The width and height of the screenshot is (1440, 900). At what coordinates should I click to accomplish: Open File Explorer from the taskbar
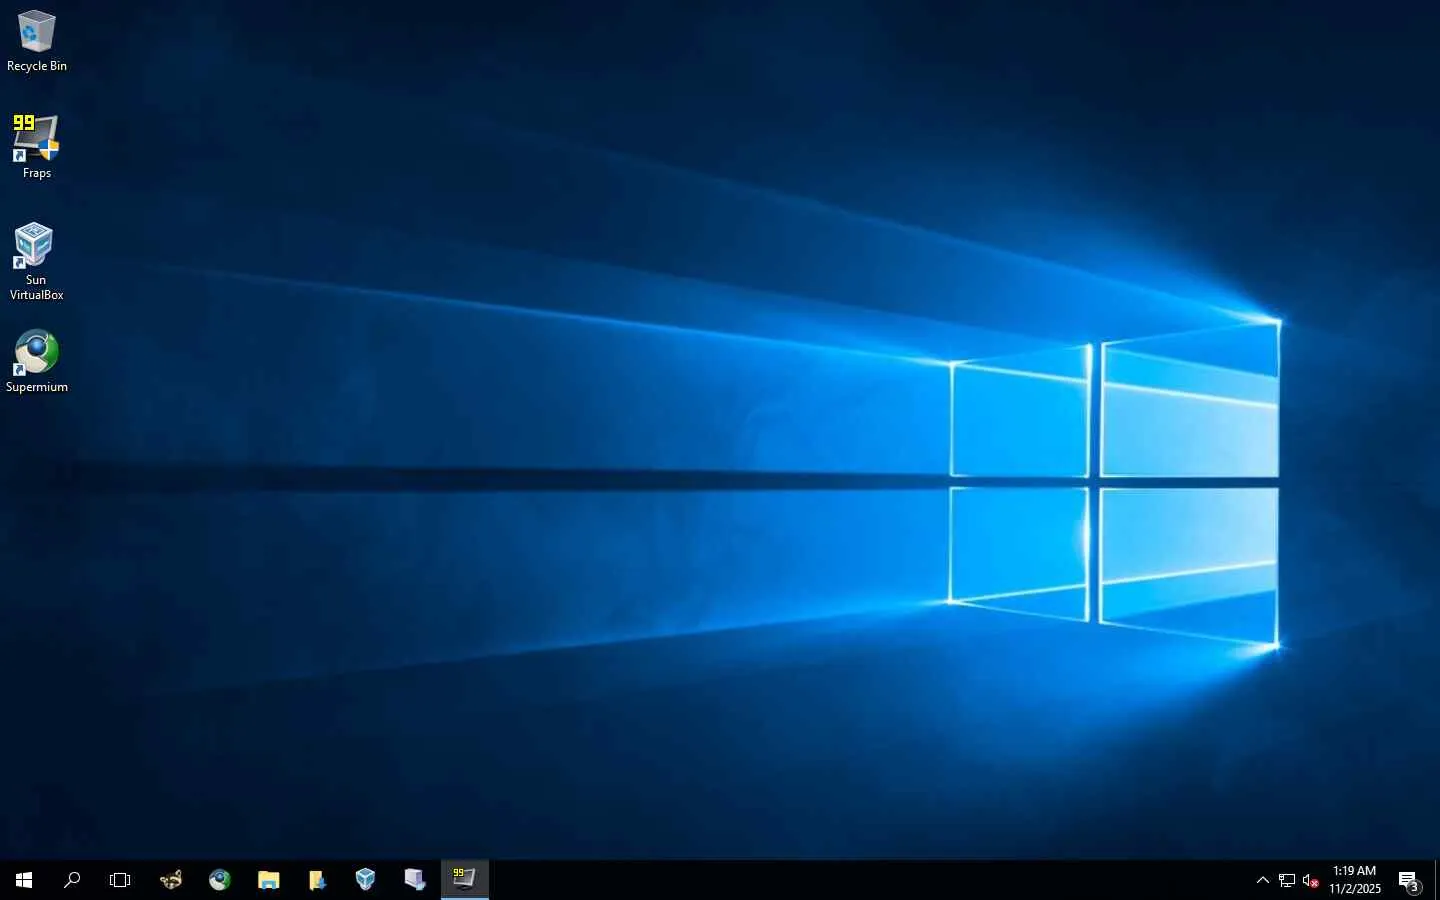coord(268,880)
